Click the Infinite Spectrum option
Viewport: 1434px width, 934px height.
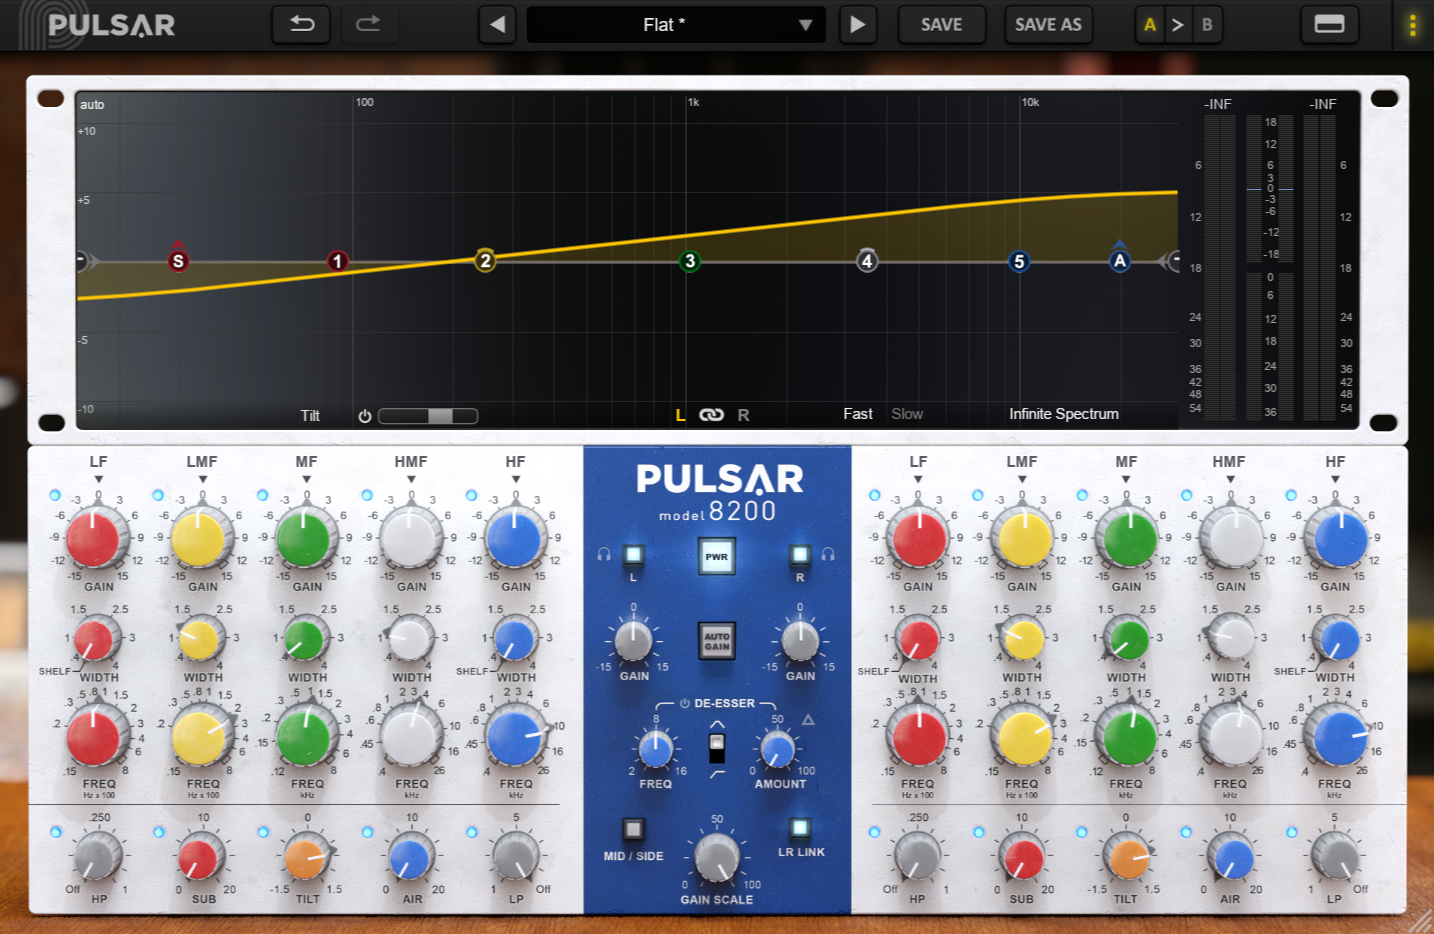coord(1064,414)
